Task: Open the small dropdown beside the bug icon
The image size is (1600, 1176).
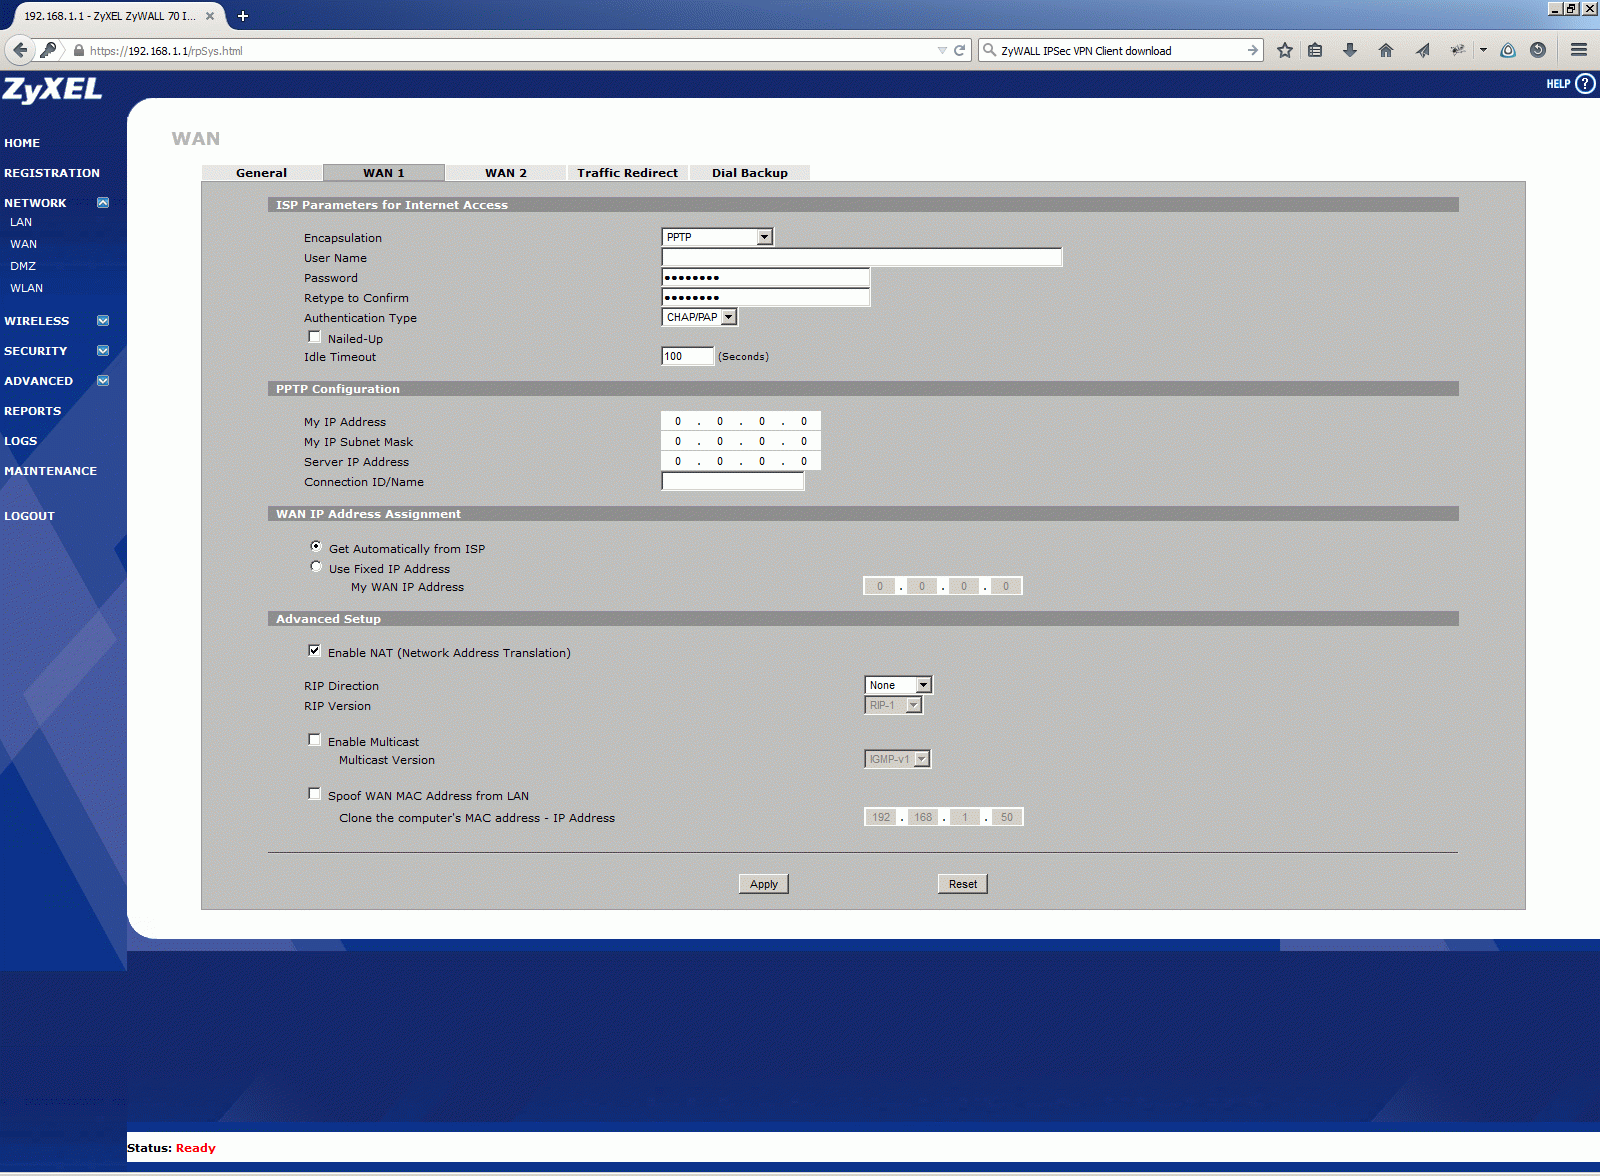Action: coord(1483,50)
